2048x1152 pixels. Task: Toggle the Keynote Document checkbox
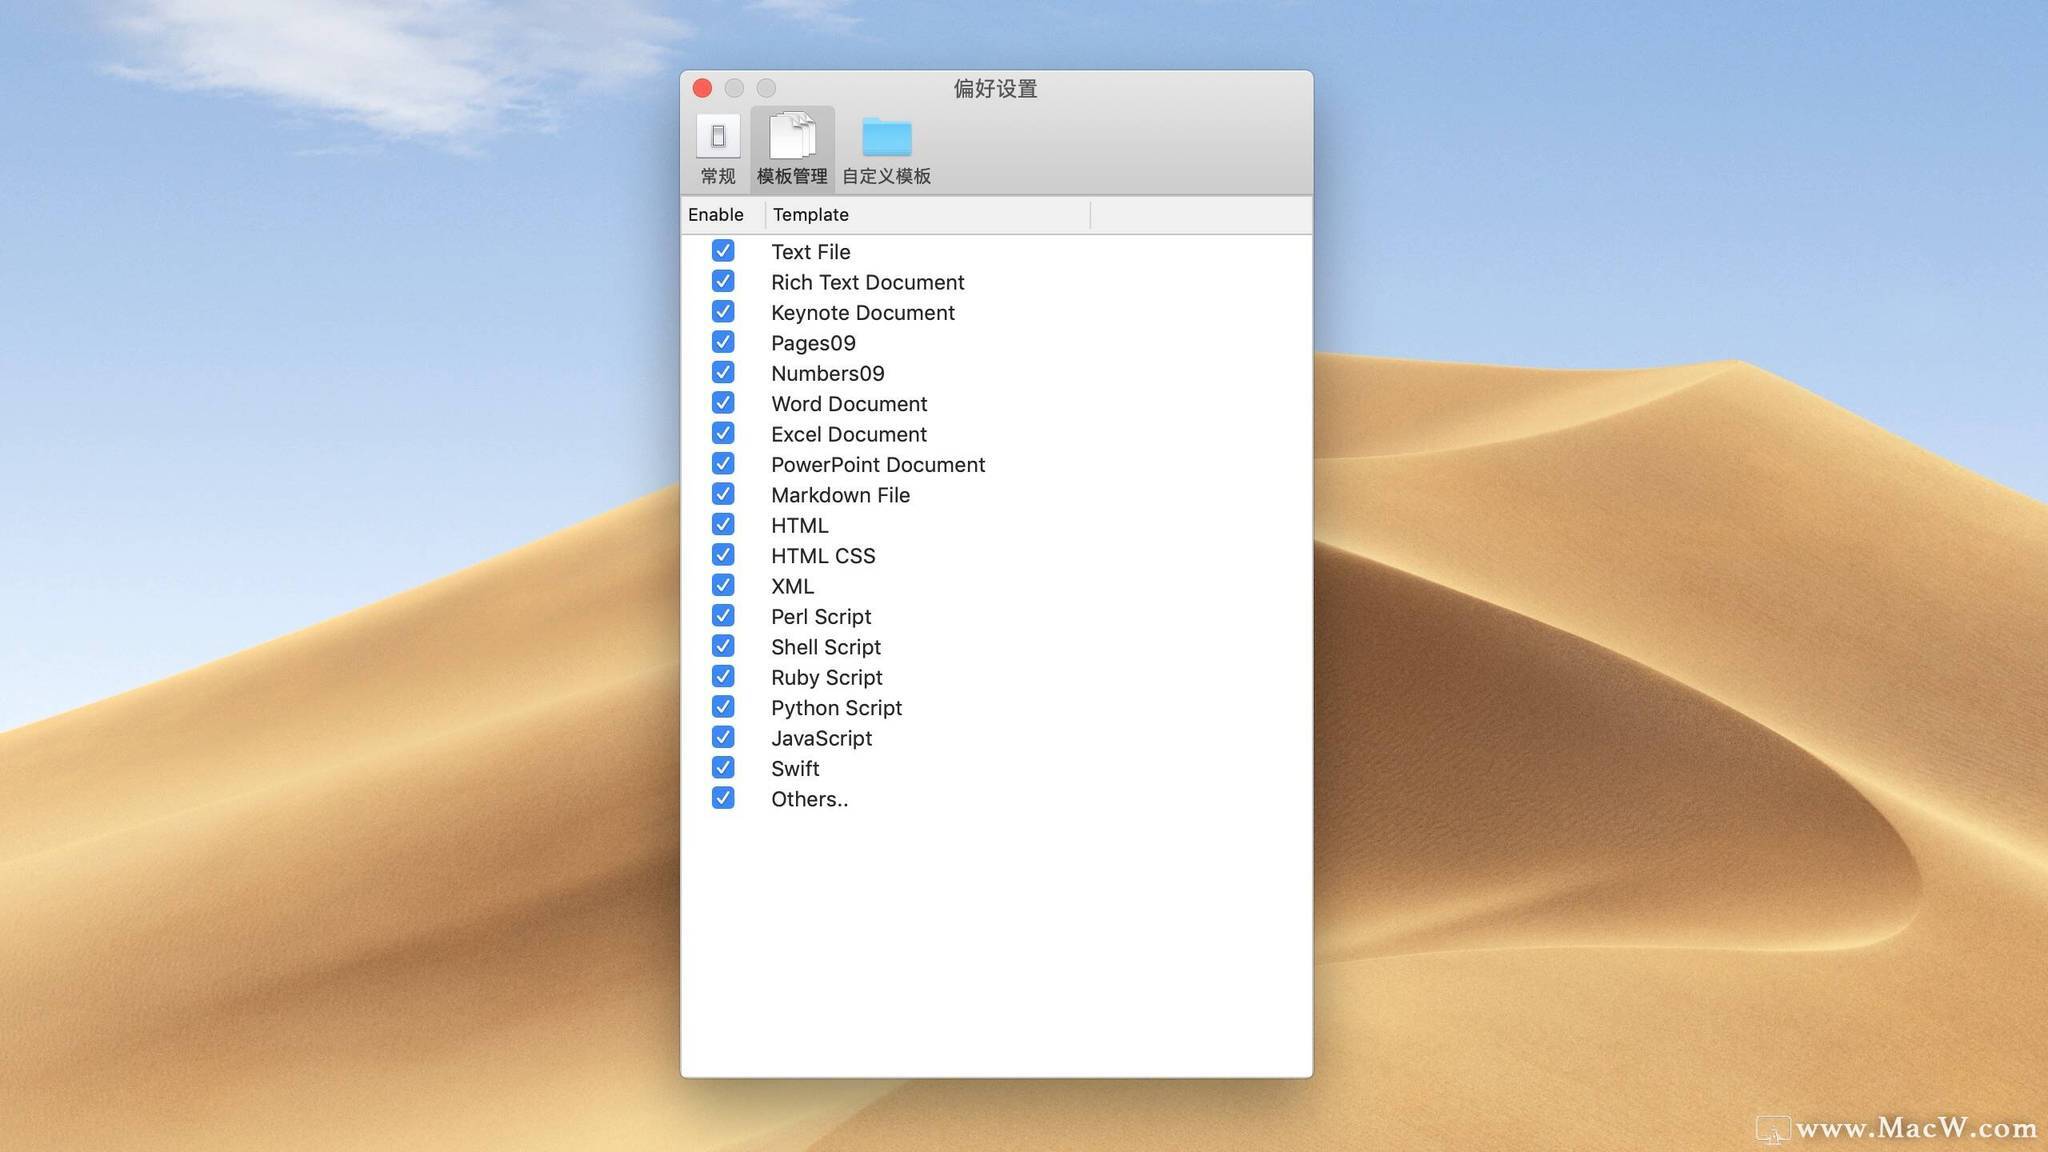(723, 312)
